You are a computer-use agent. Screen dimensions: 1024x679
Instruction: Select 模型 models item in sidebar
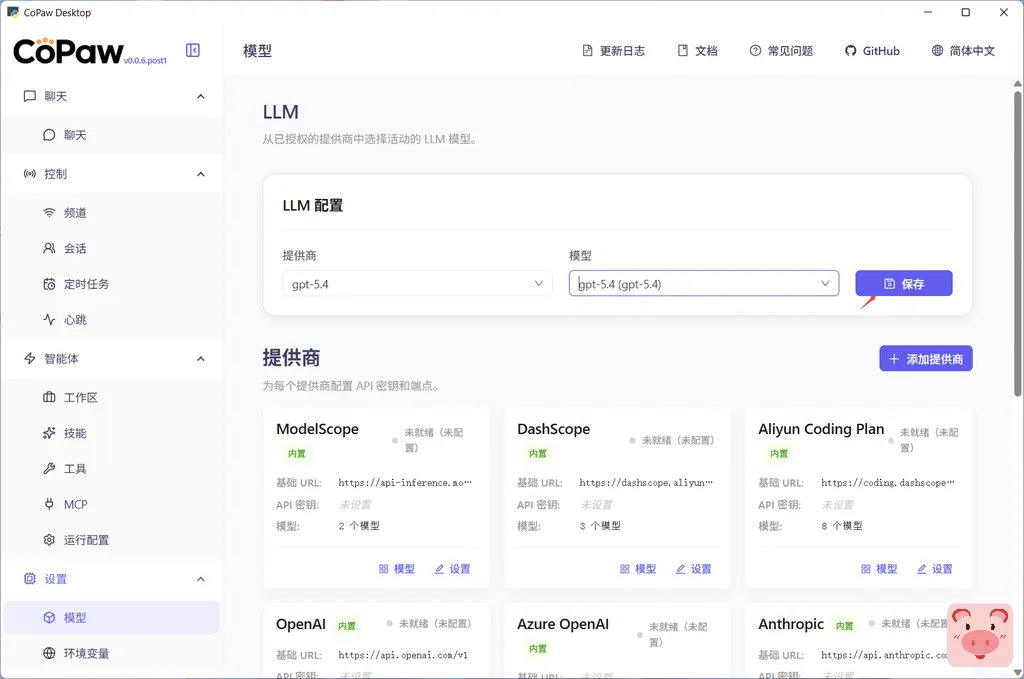(112, 618)
